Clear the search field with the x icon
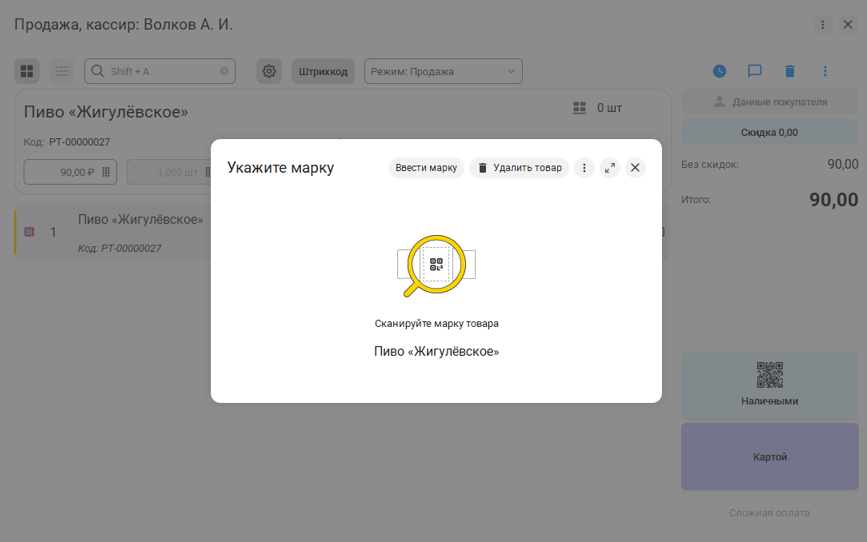 [x=224, y=71]
